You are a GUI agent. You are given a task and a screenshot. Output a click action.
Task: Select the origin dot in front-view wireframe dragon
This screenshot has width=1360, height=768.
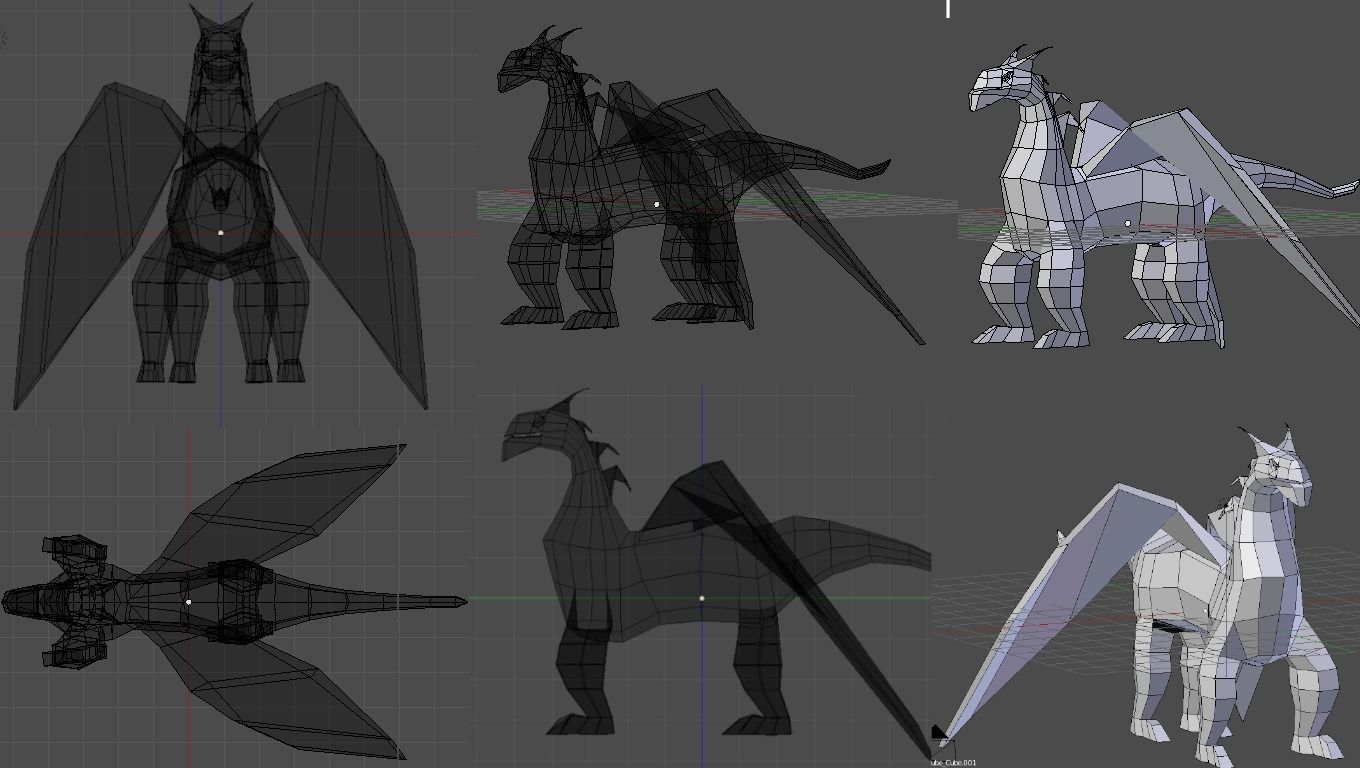point(221,232)
